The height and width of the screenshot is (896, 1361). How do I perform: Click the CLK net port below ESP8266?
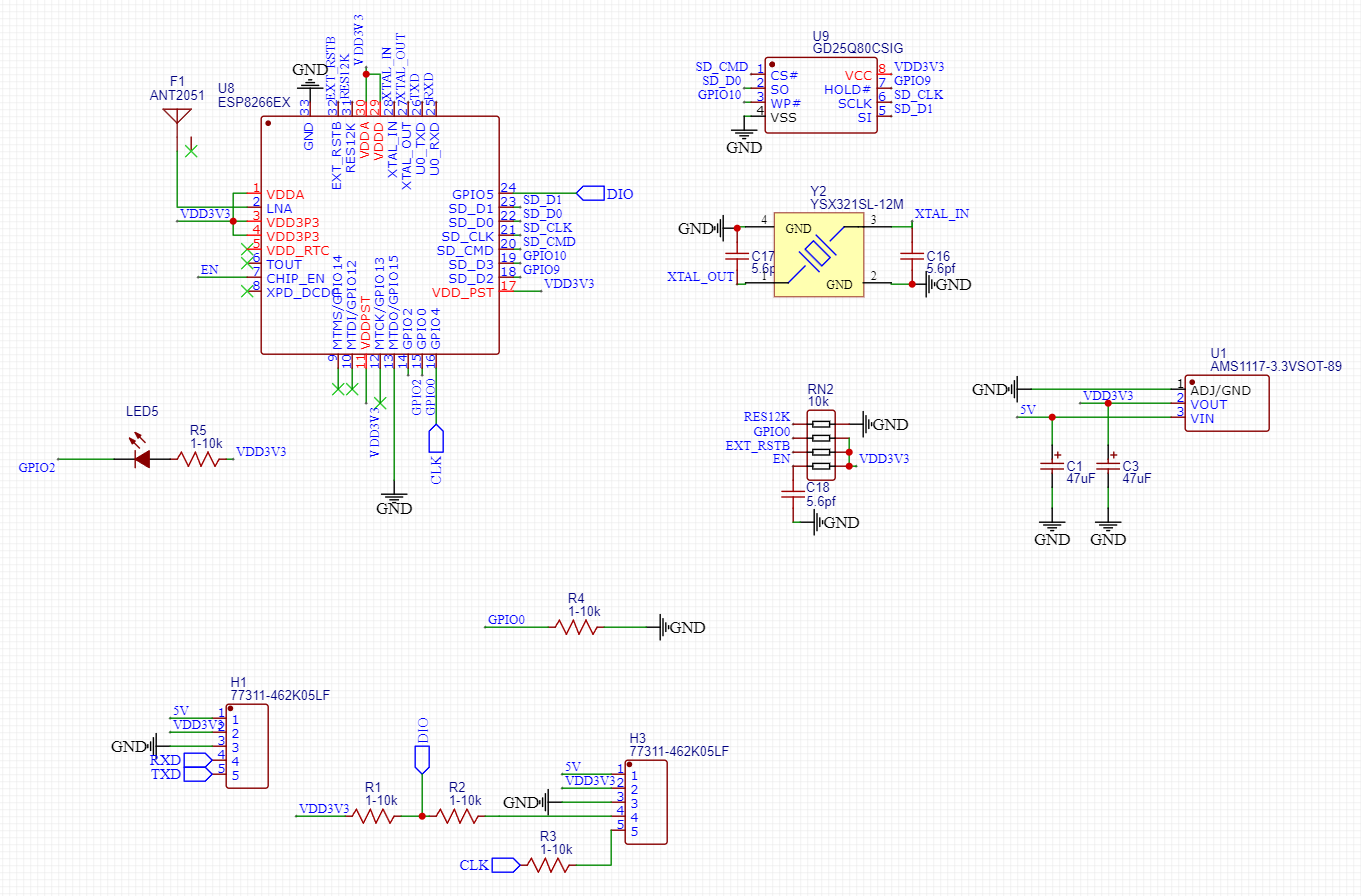tap(435, 454)
